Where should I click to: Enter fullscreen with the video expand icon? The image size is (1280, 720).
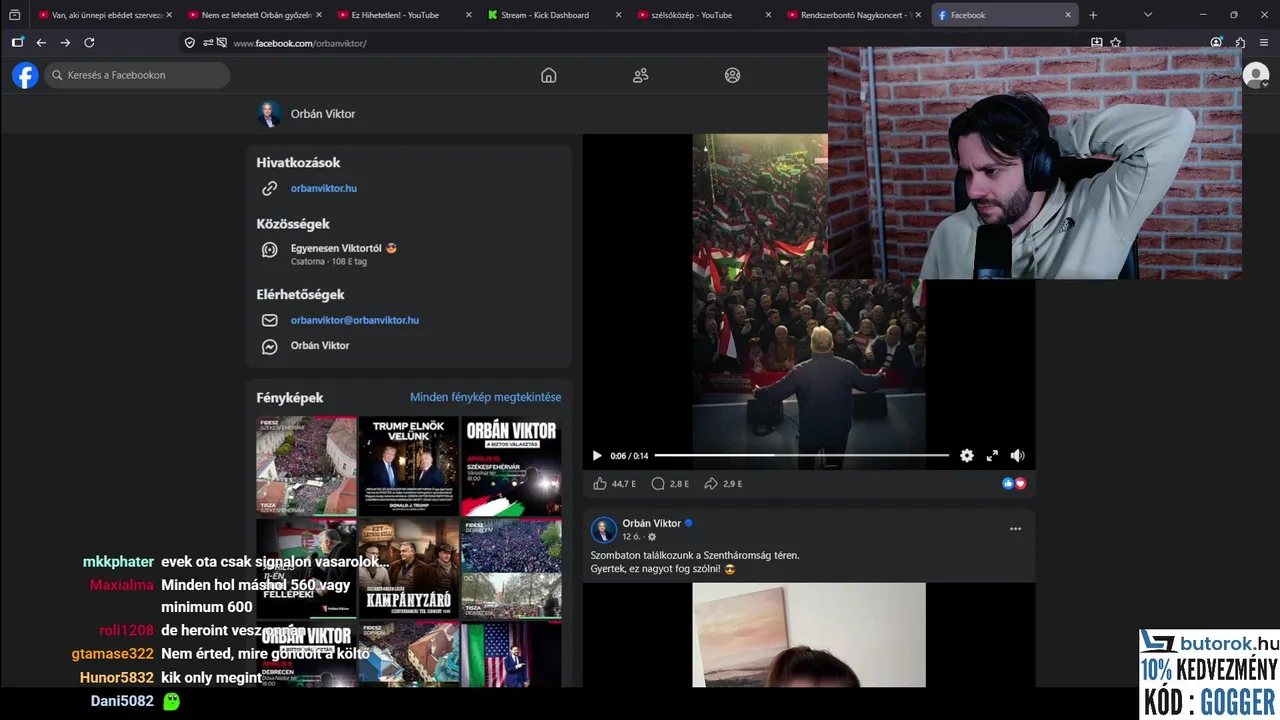[x=992, y=456]
